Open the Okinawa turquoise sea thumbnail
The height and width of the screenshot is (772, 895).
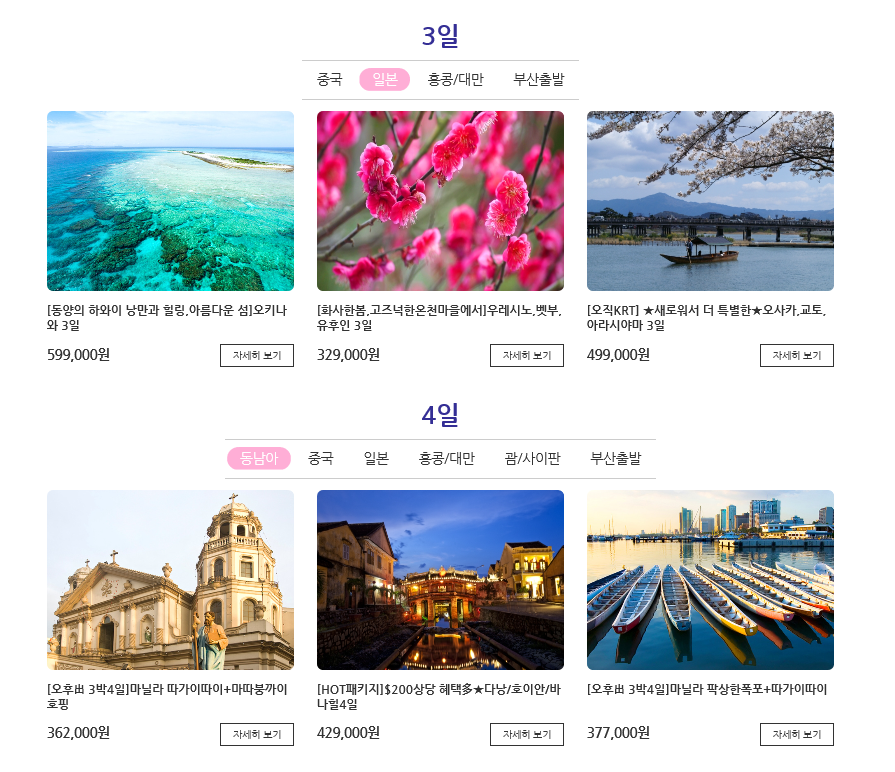[170, 201]
